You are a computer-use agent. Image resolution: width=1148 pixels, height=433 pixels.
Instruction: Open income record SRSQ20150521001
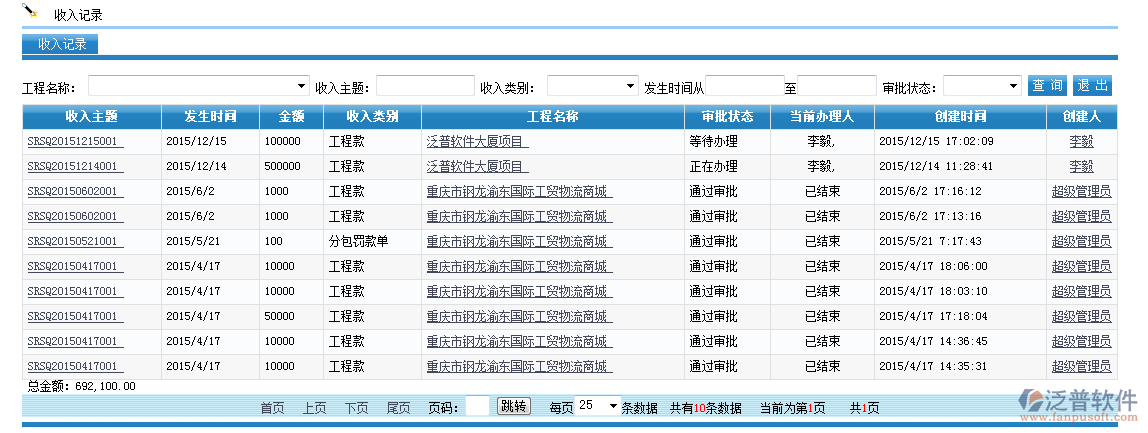(75, 242)
